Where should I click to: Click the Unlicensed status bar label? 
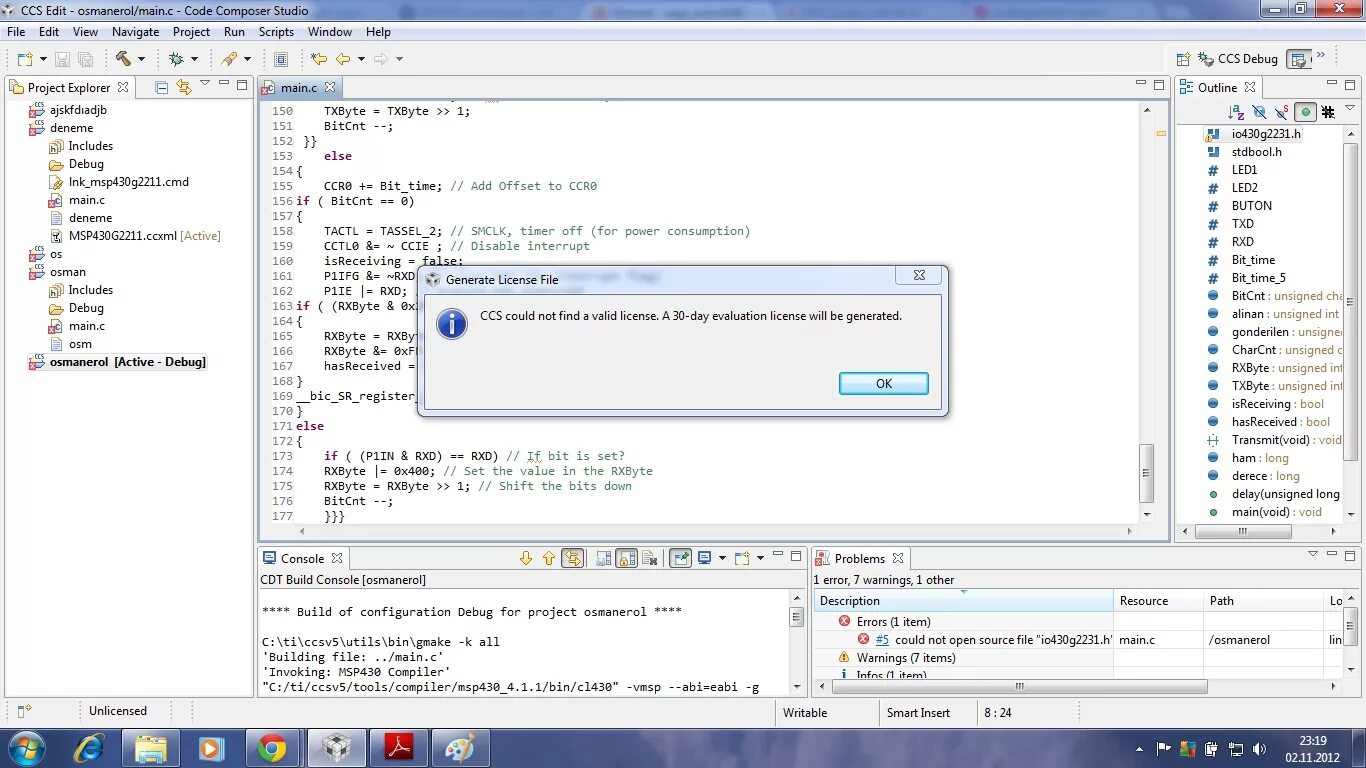[x=118, y=711]
